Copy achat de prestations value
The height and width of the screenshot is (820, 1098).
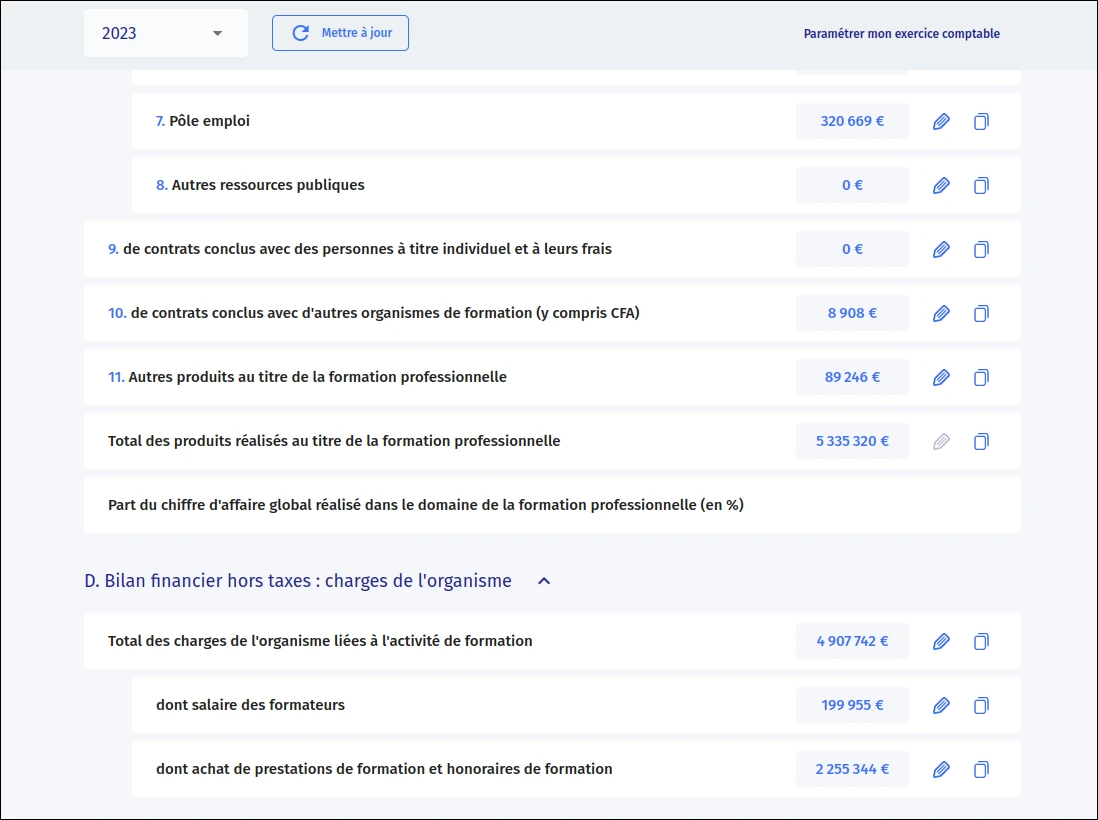click(x=981, y=770)
